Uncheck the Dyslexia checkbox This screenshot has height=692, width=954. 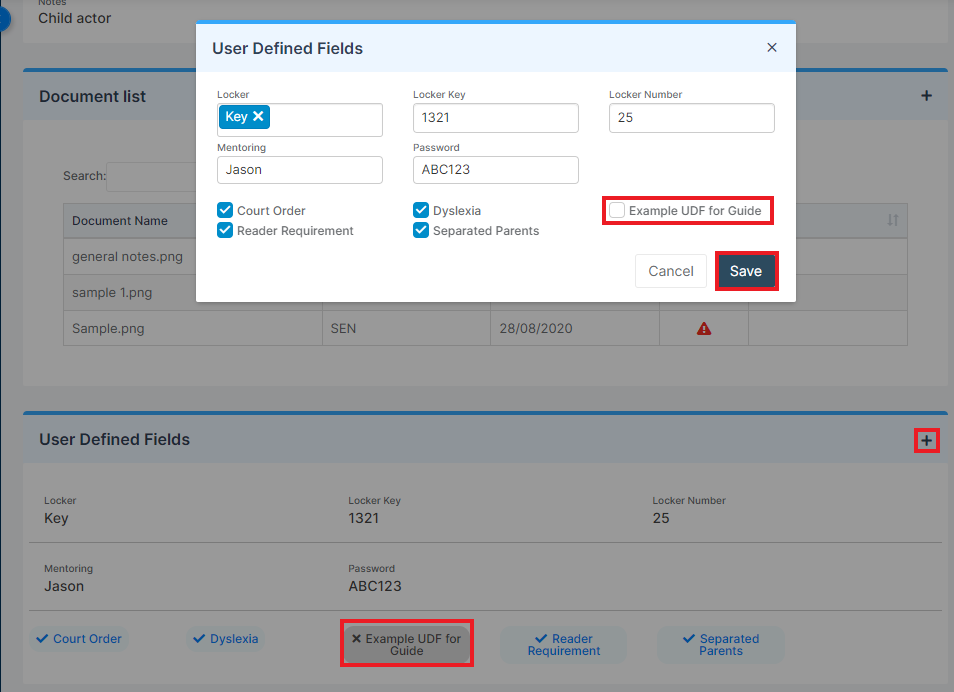[421, 211]
